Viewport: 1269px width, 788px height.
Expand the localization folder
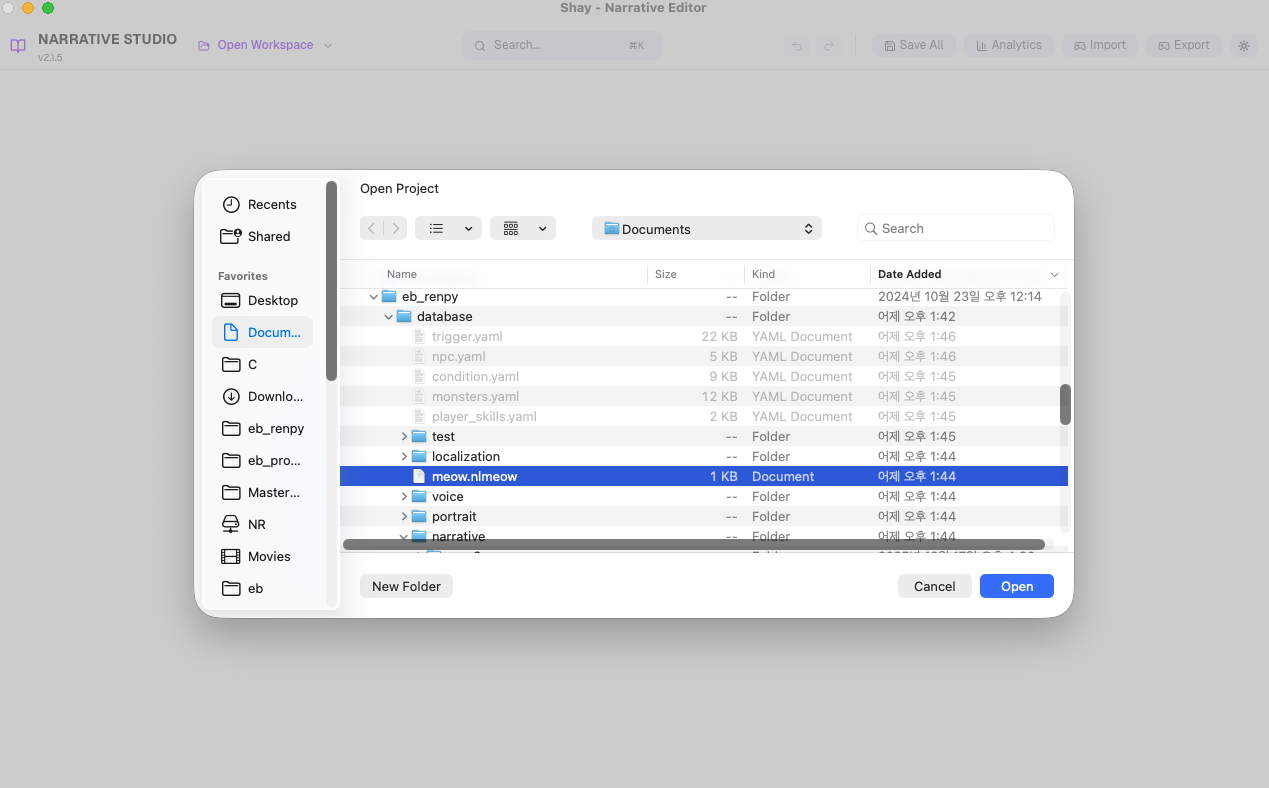(404, 457)
